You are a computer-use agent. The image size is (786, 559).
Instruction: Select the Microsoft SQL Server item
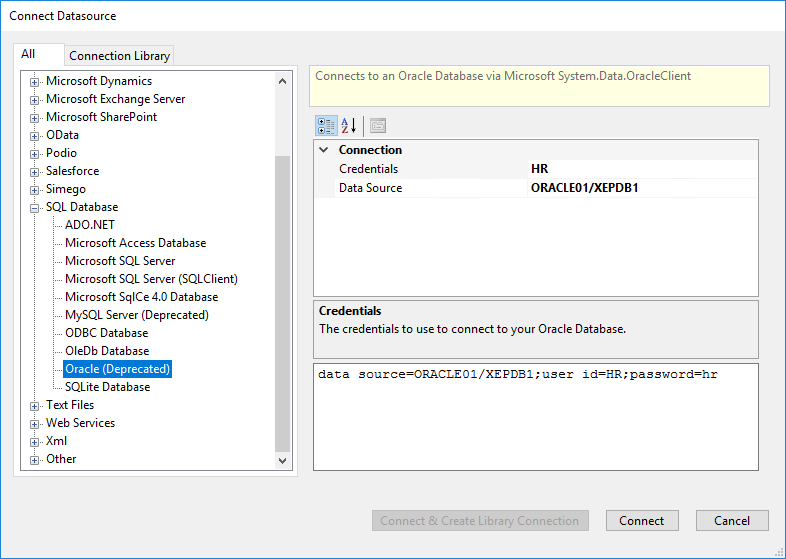[120, 261]
